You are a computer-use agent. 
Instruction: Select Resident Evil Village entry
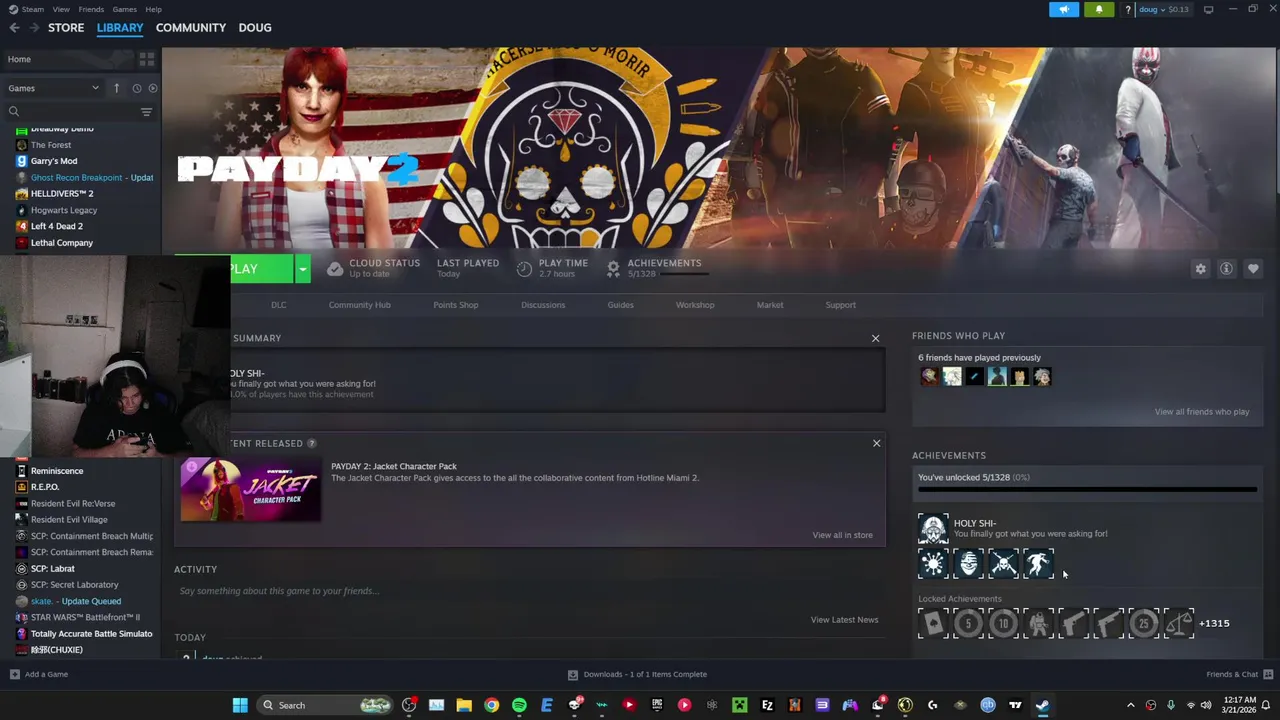click(x=68, y=520)
